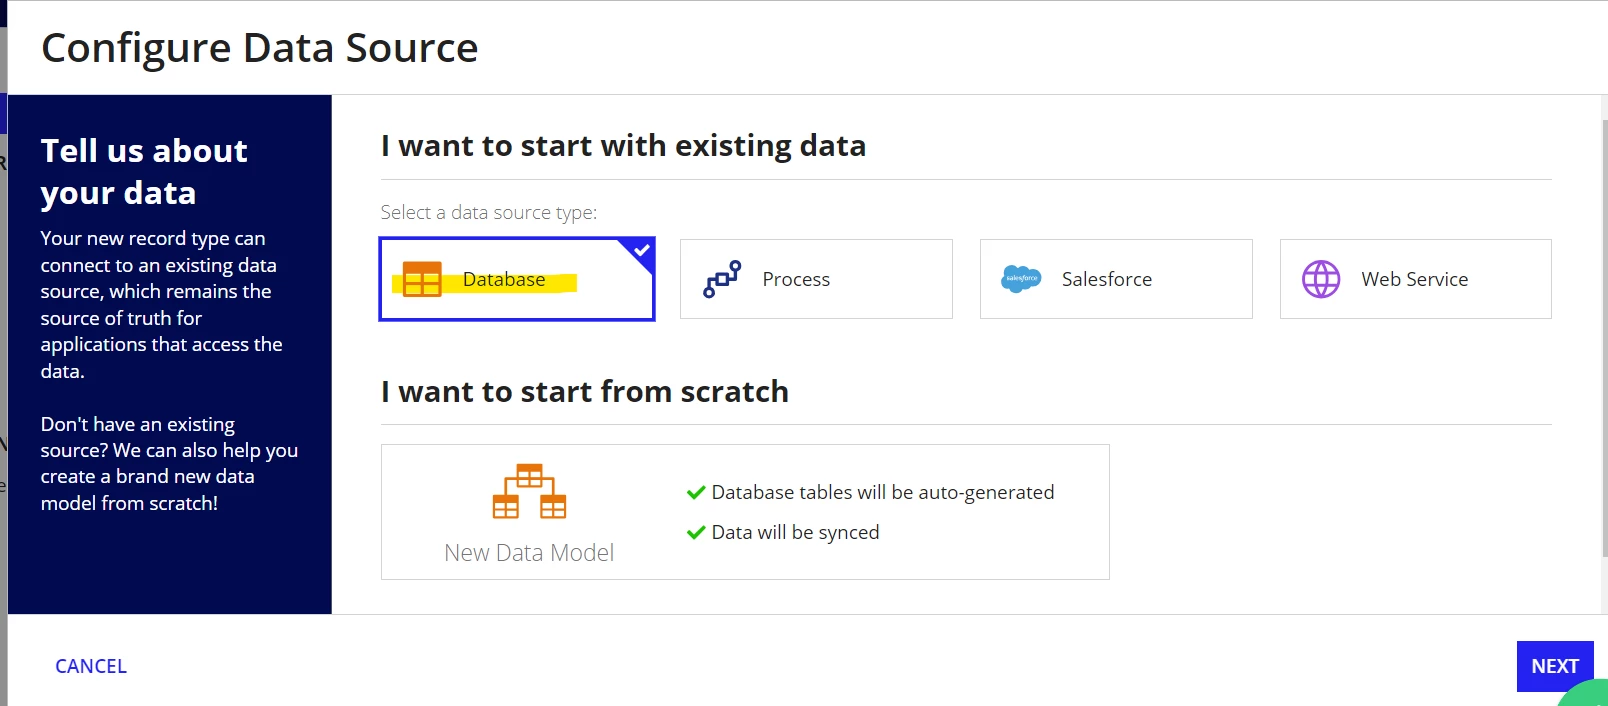The width and height of the screenshot is (1608, 706).
Task: Click Database tables will be auto-generated text
Action: [x=883, y=492]
